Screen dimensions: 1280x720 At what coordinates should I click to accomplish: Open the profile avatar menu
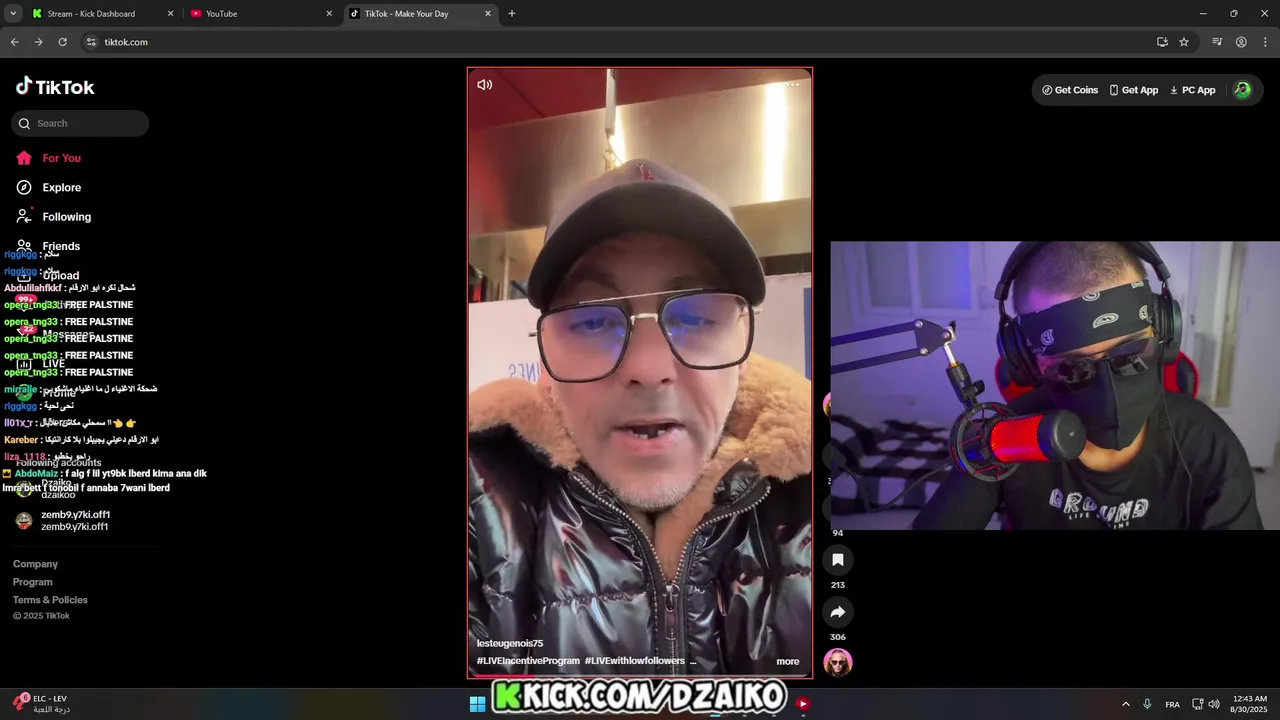point(1242,90)
